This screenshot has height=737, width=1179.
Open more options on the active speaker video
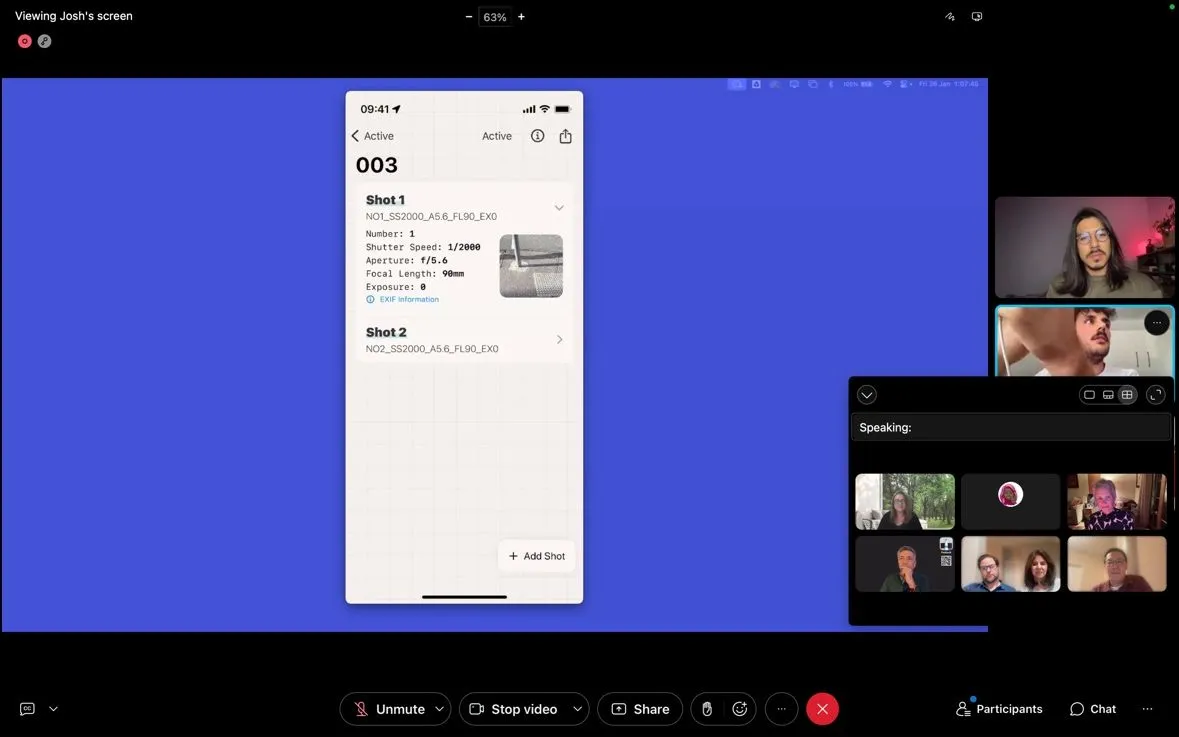point(1156,323)
